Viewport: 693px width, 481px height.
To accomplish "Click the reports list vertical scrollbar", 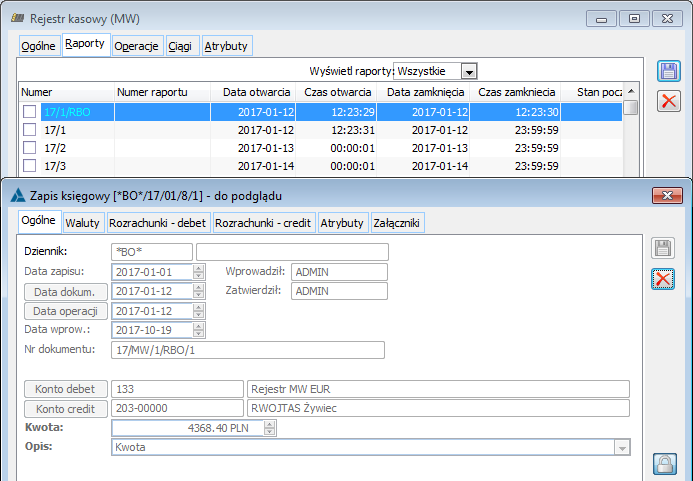I will pyautogui.click(x=631, y=140).
